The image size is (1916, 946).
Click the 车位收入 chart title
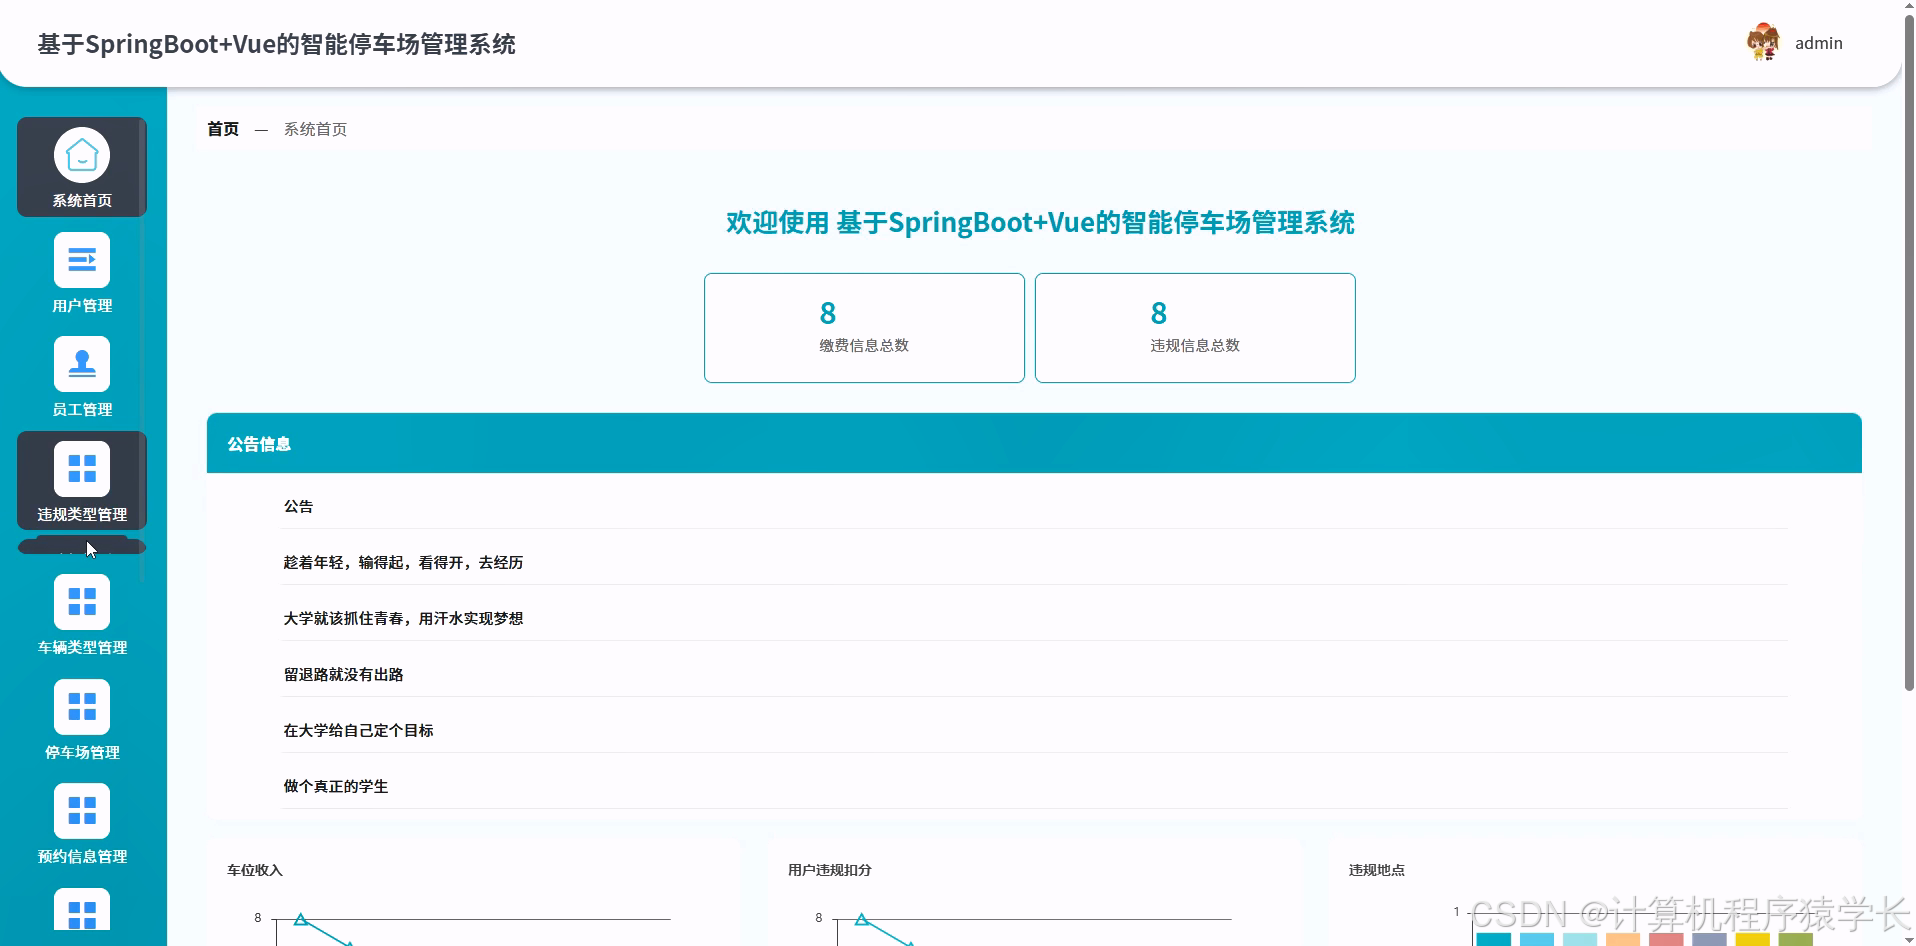pos(255,870)
